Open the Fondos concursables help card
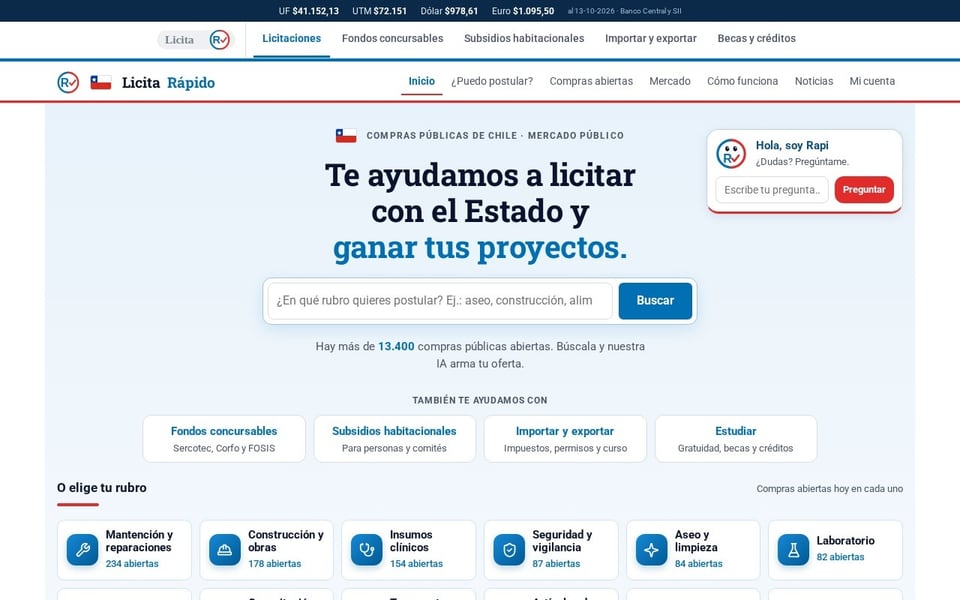Viewport: 960px width, 600px height. point(224,439)
